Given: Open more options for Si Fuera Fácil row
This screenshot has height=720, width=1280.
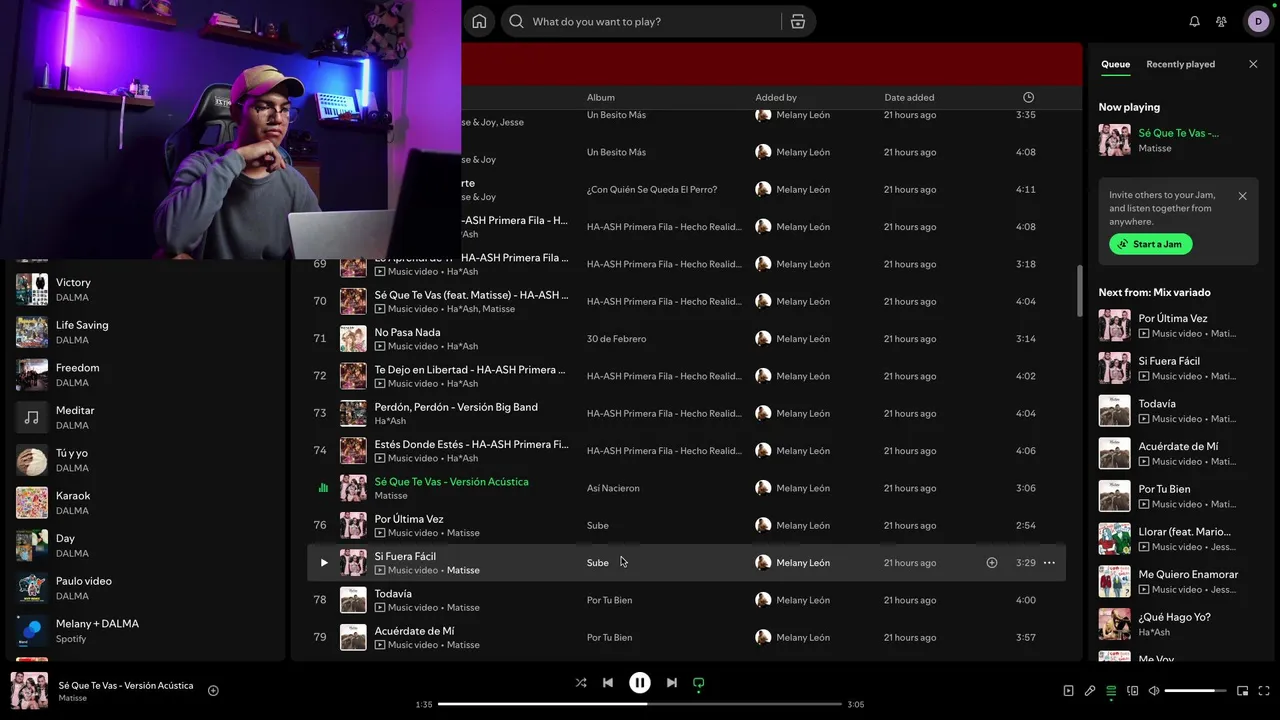Looking at the screenshot, I should (x=1049, y=563).
